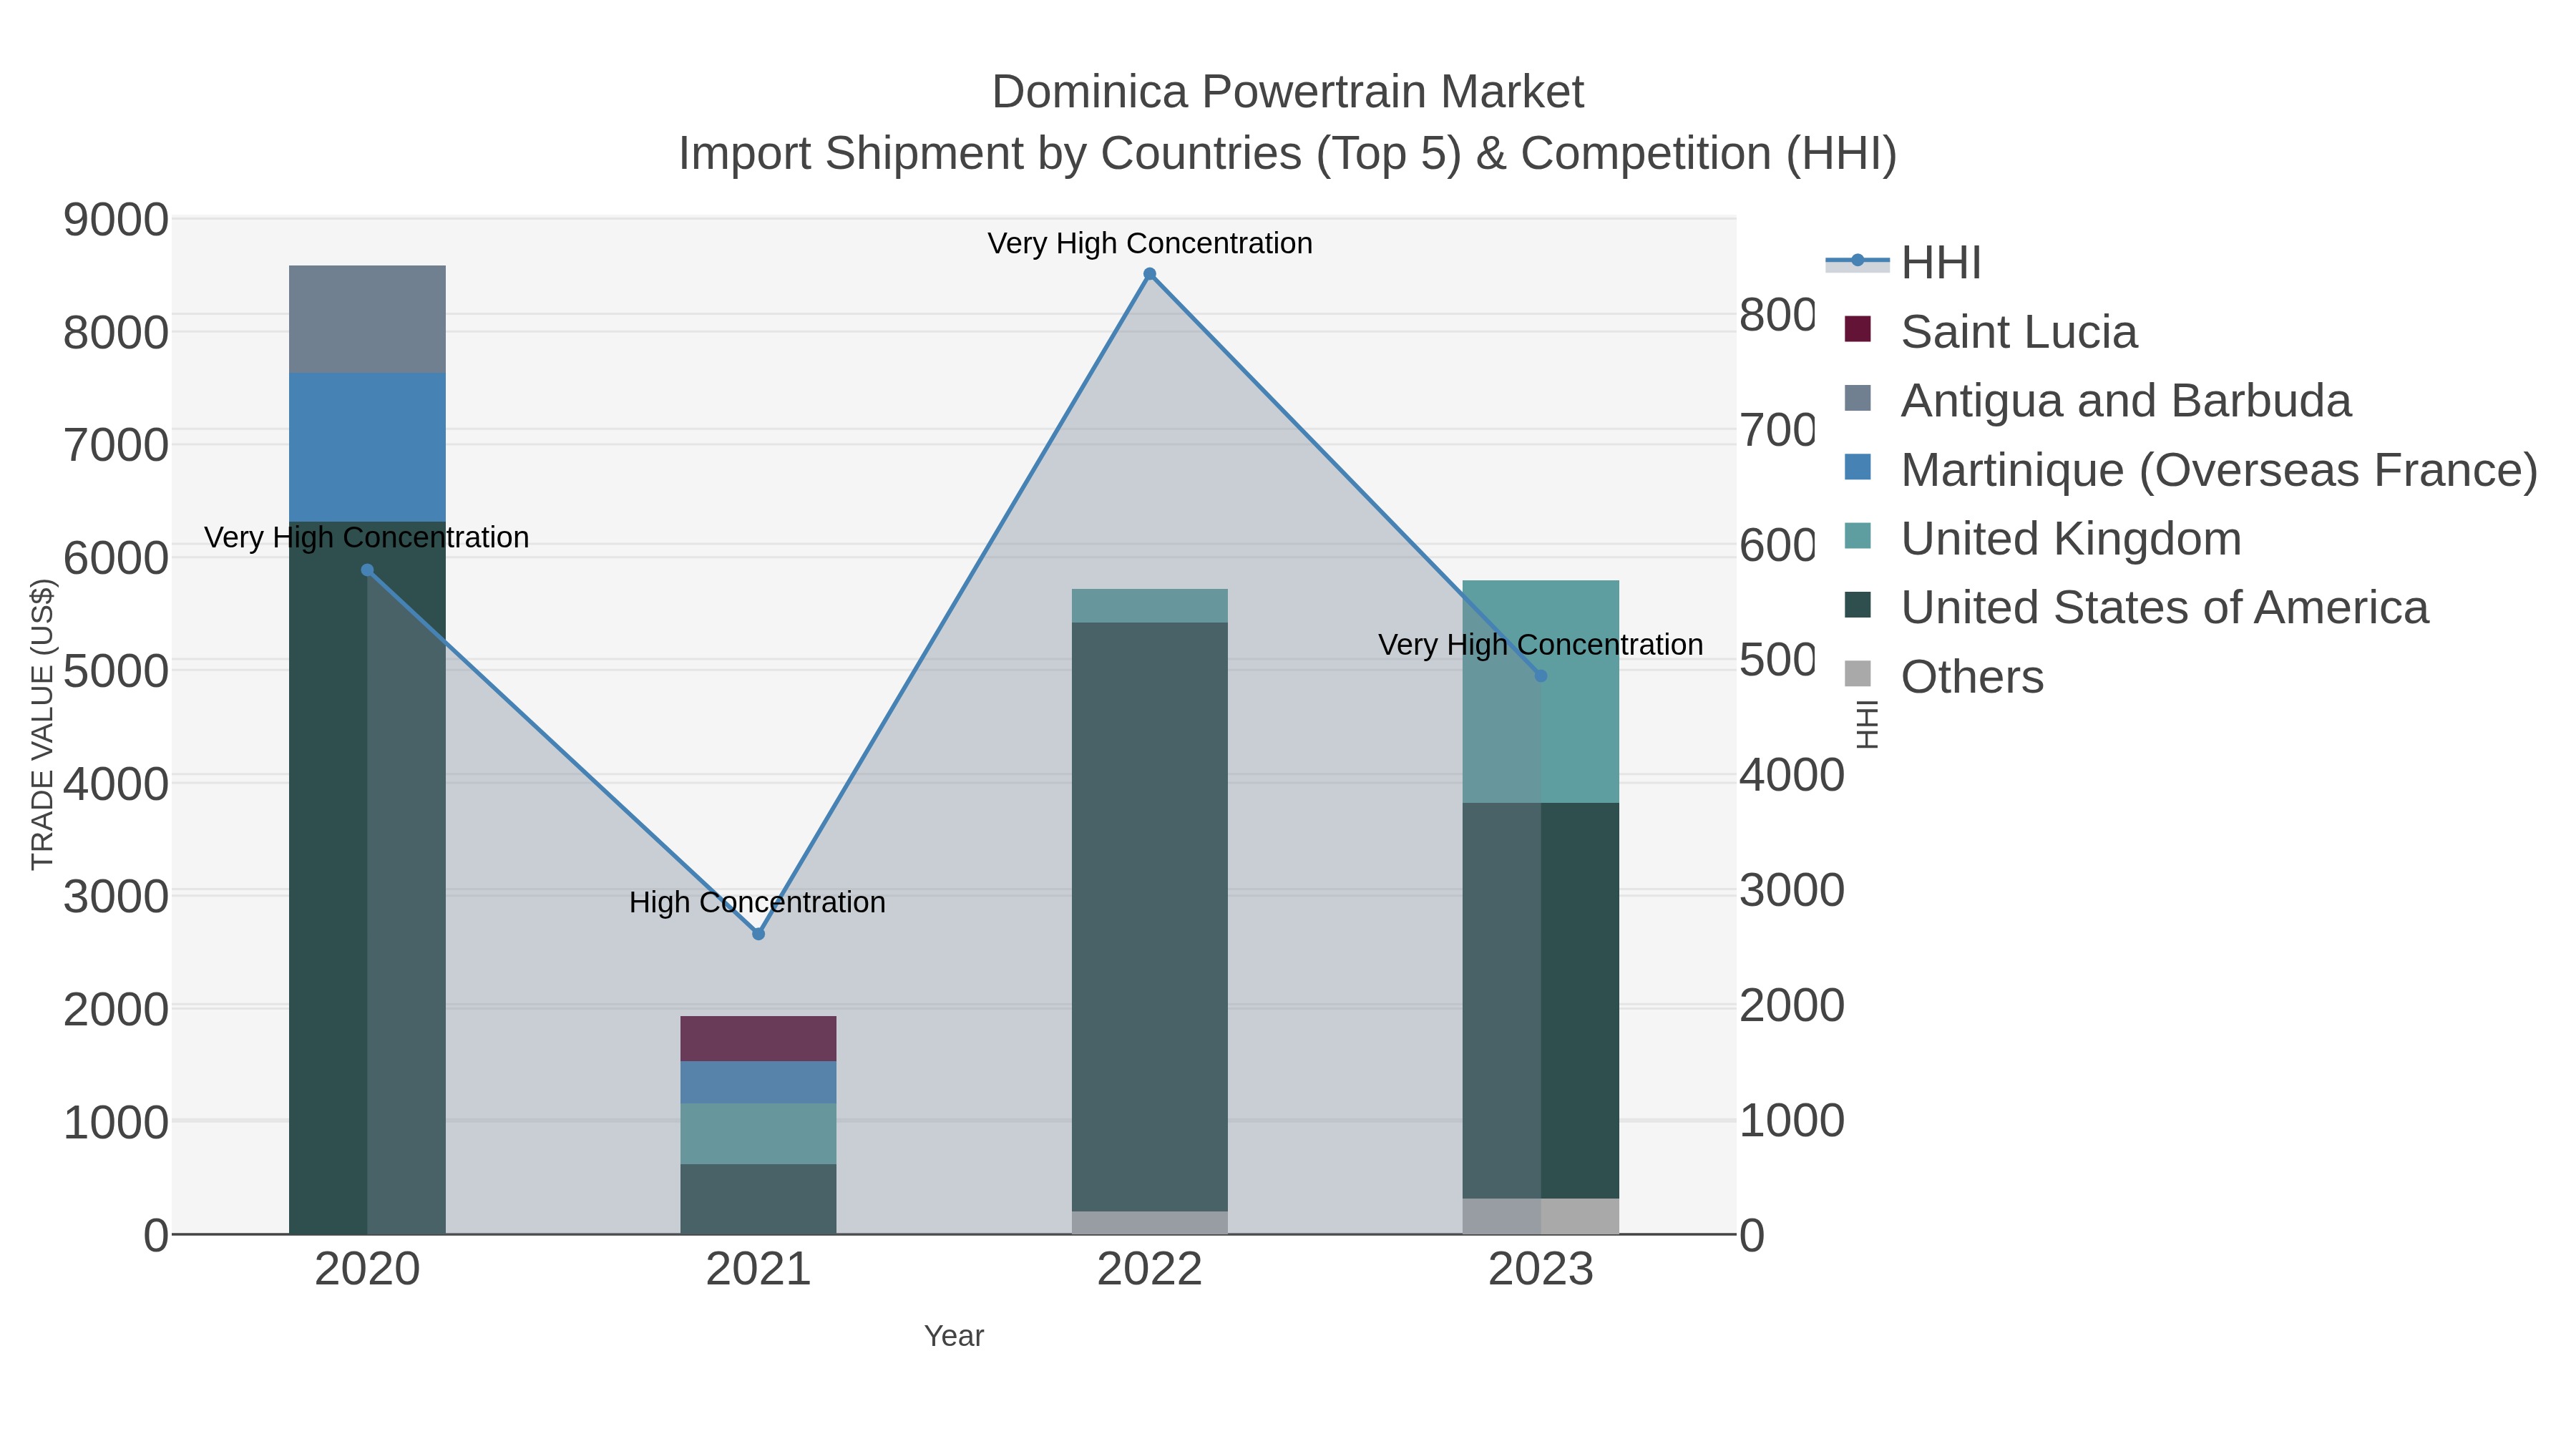Click the 2020 Martinique bar segment
The width and height of the screenshot is (2576, 1449).
coord(367,447)
